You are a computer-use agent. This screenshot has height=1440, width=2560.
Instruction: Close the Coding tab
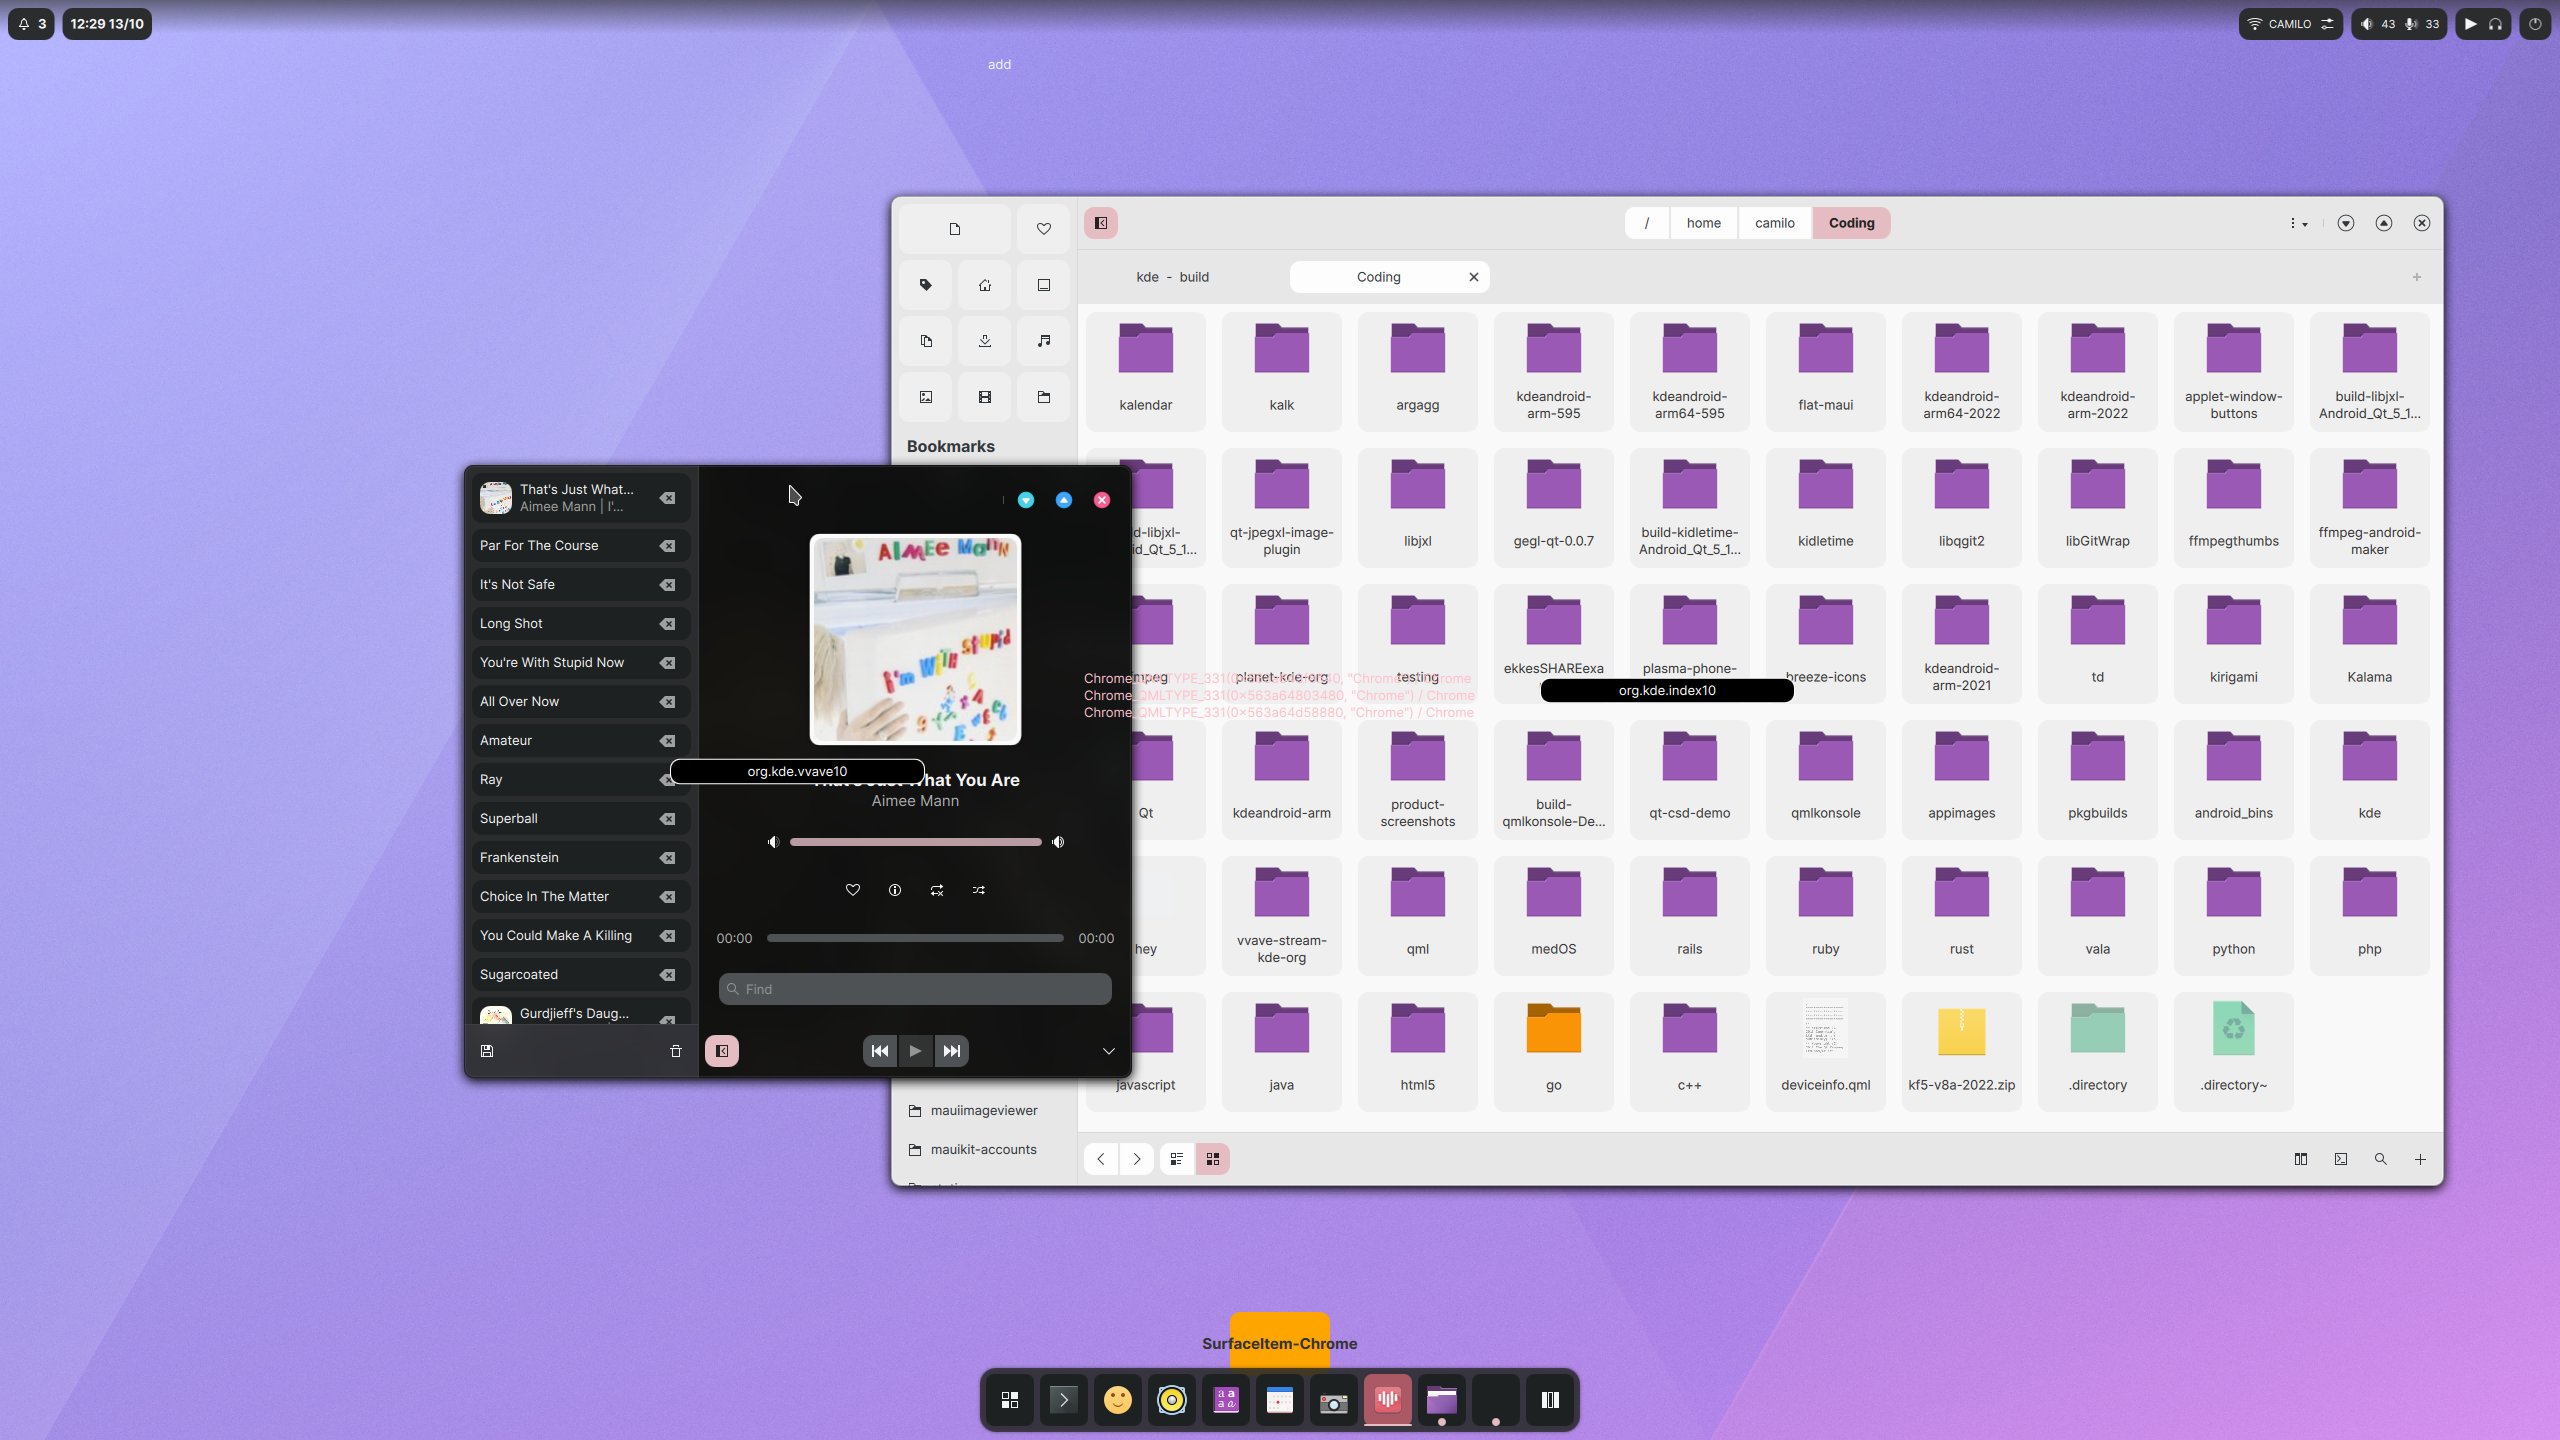click(x=1474, y=277)
